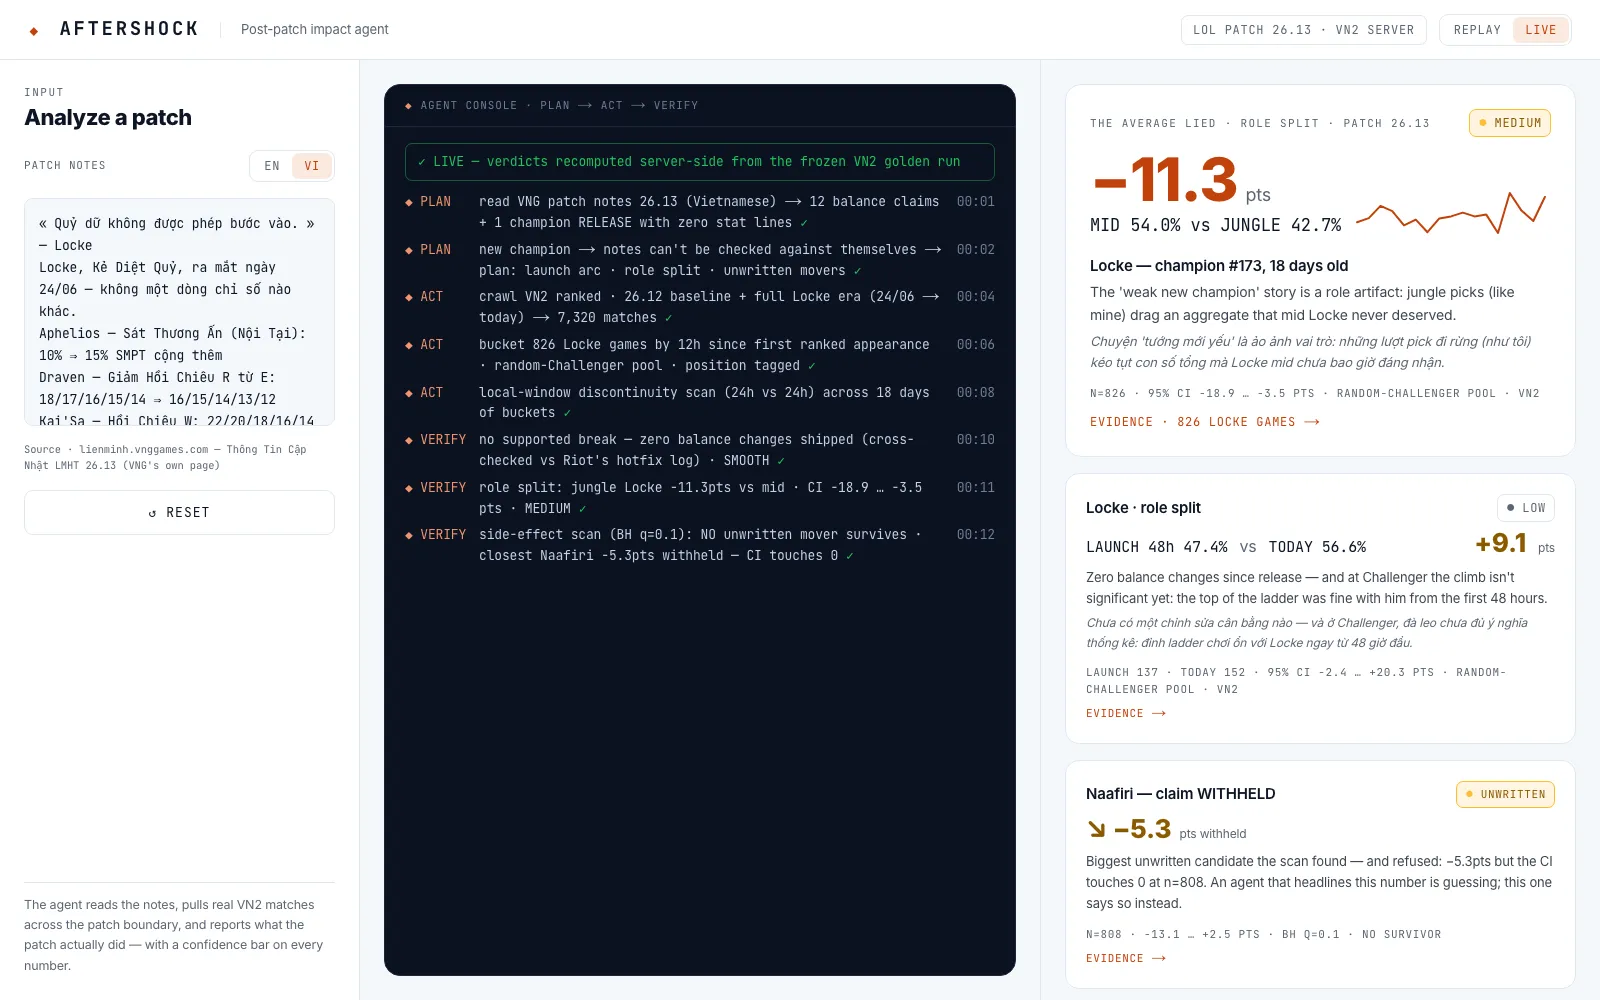
Task: Click 'Locke — champion #173, 18 days old'
Action: [1219, 266]
